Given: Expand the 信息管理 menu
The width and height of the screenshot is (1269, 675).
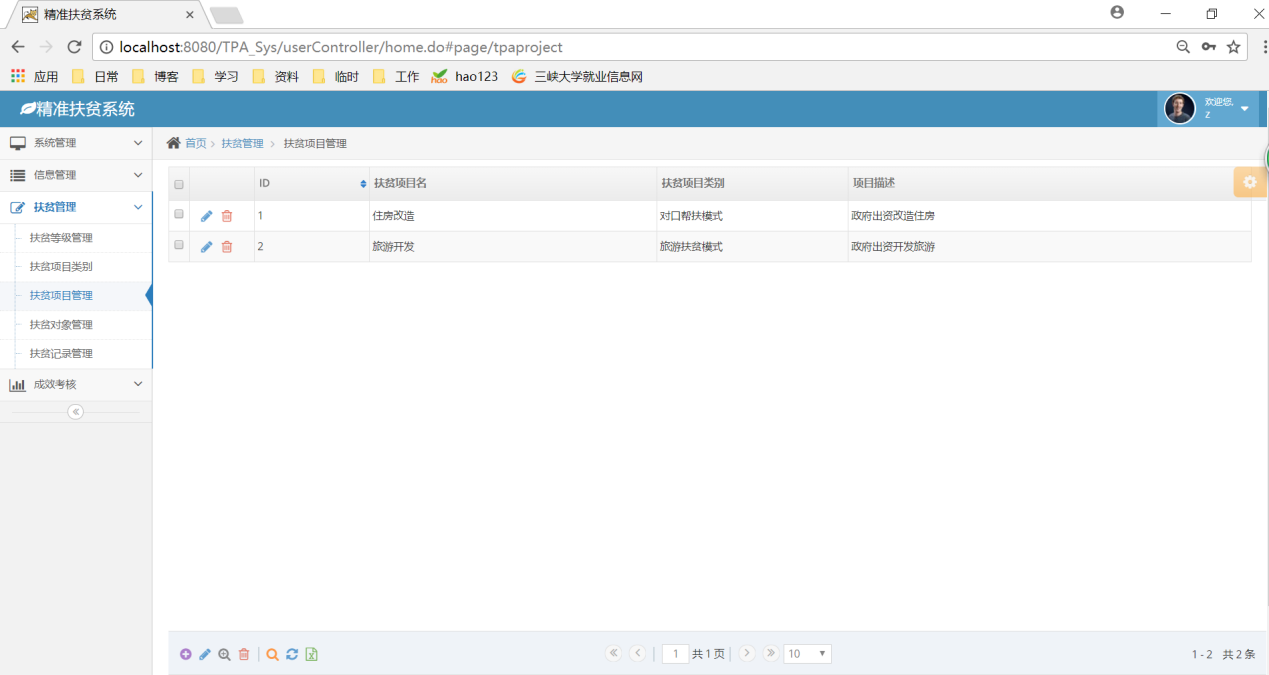Looking at the screenshot, I should [x=76, y=175].
